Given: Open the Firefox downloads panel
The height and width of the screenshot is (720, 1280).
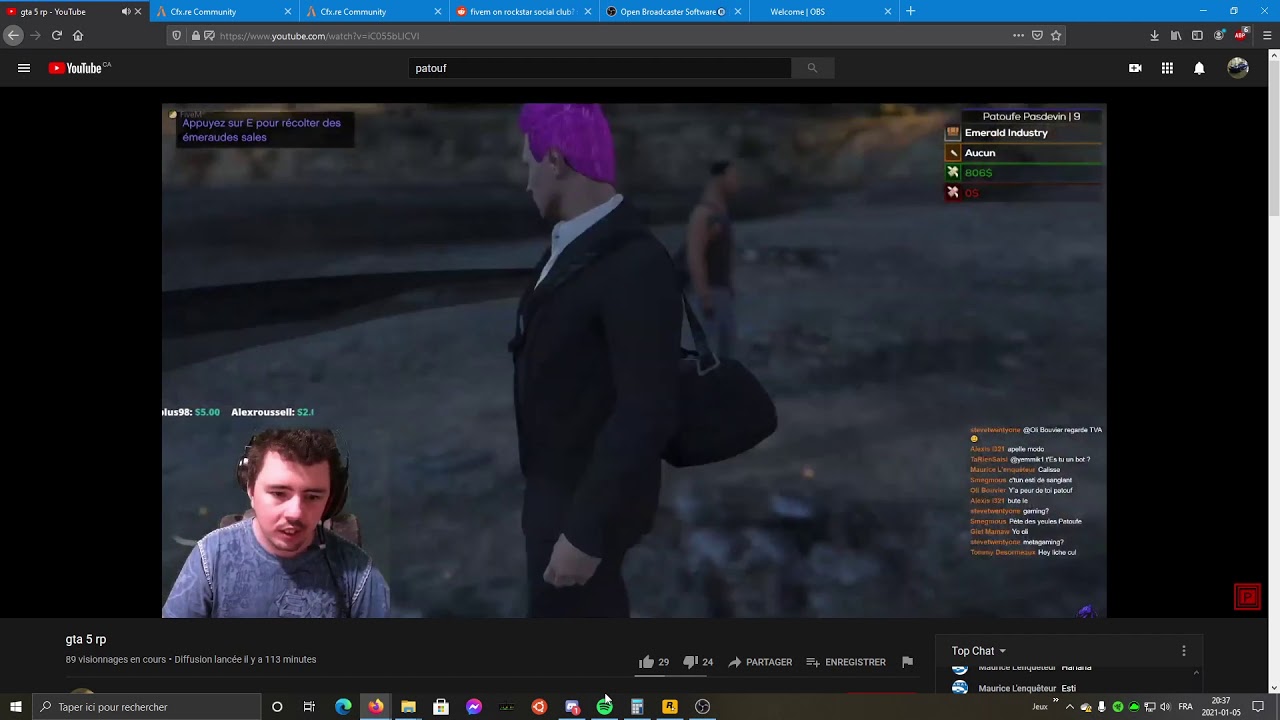Looking at the screenshot, I should point(1154,36).
